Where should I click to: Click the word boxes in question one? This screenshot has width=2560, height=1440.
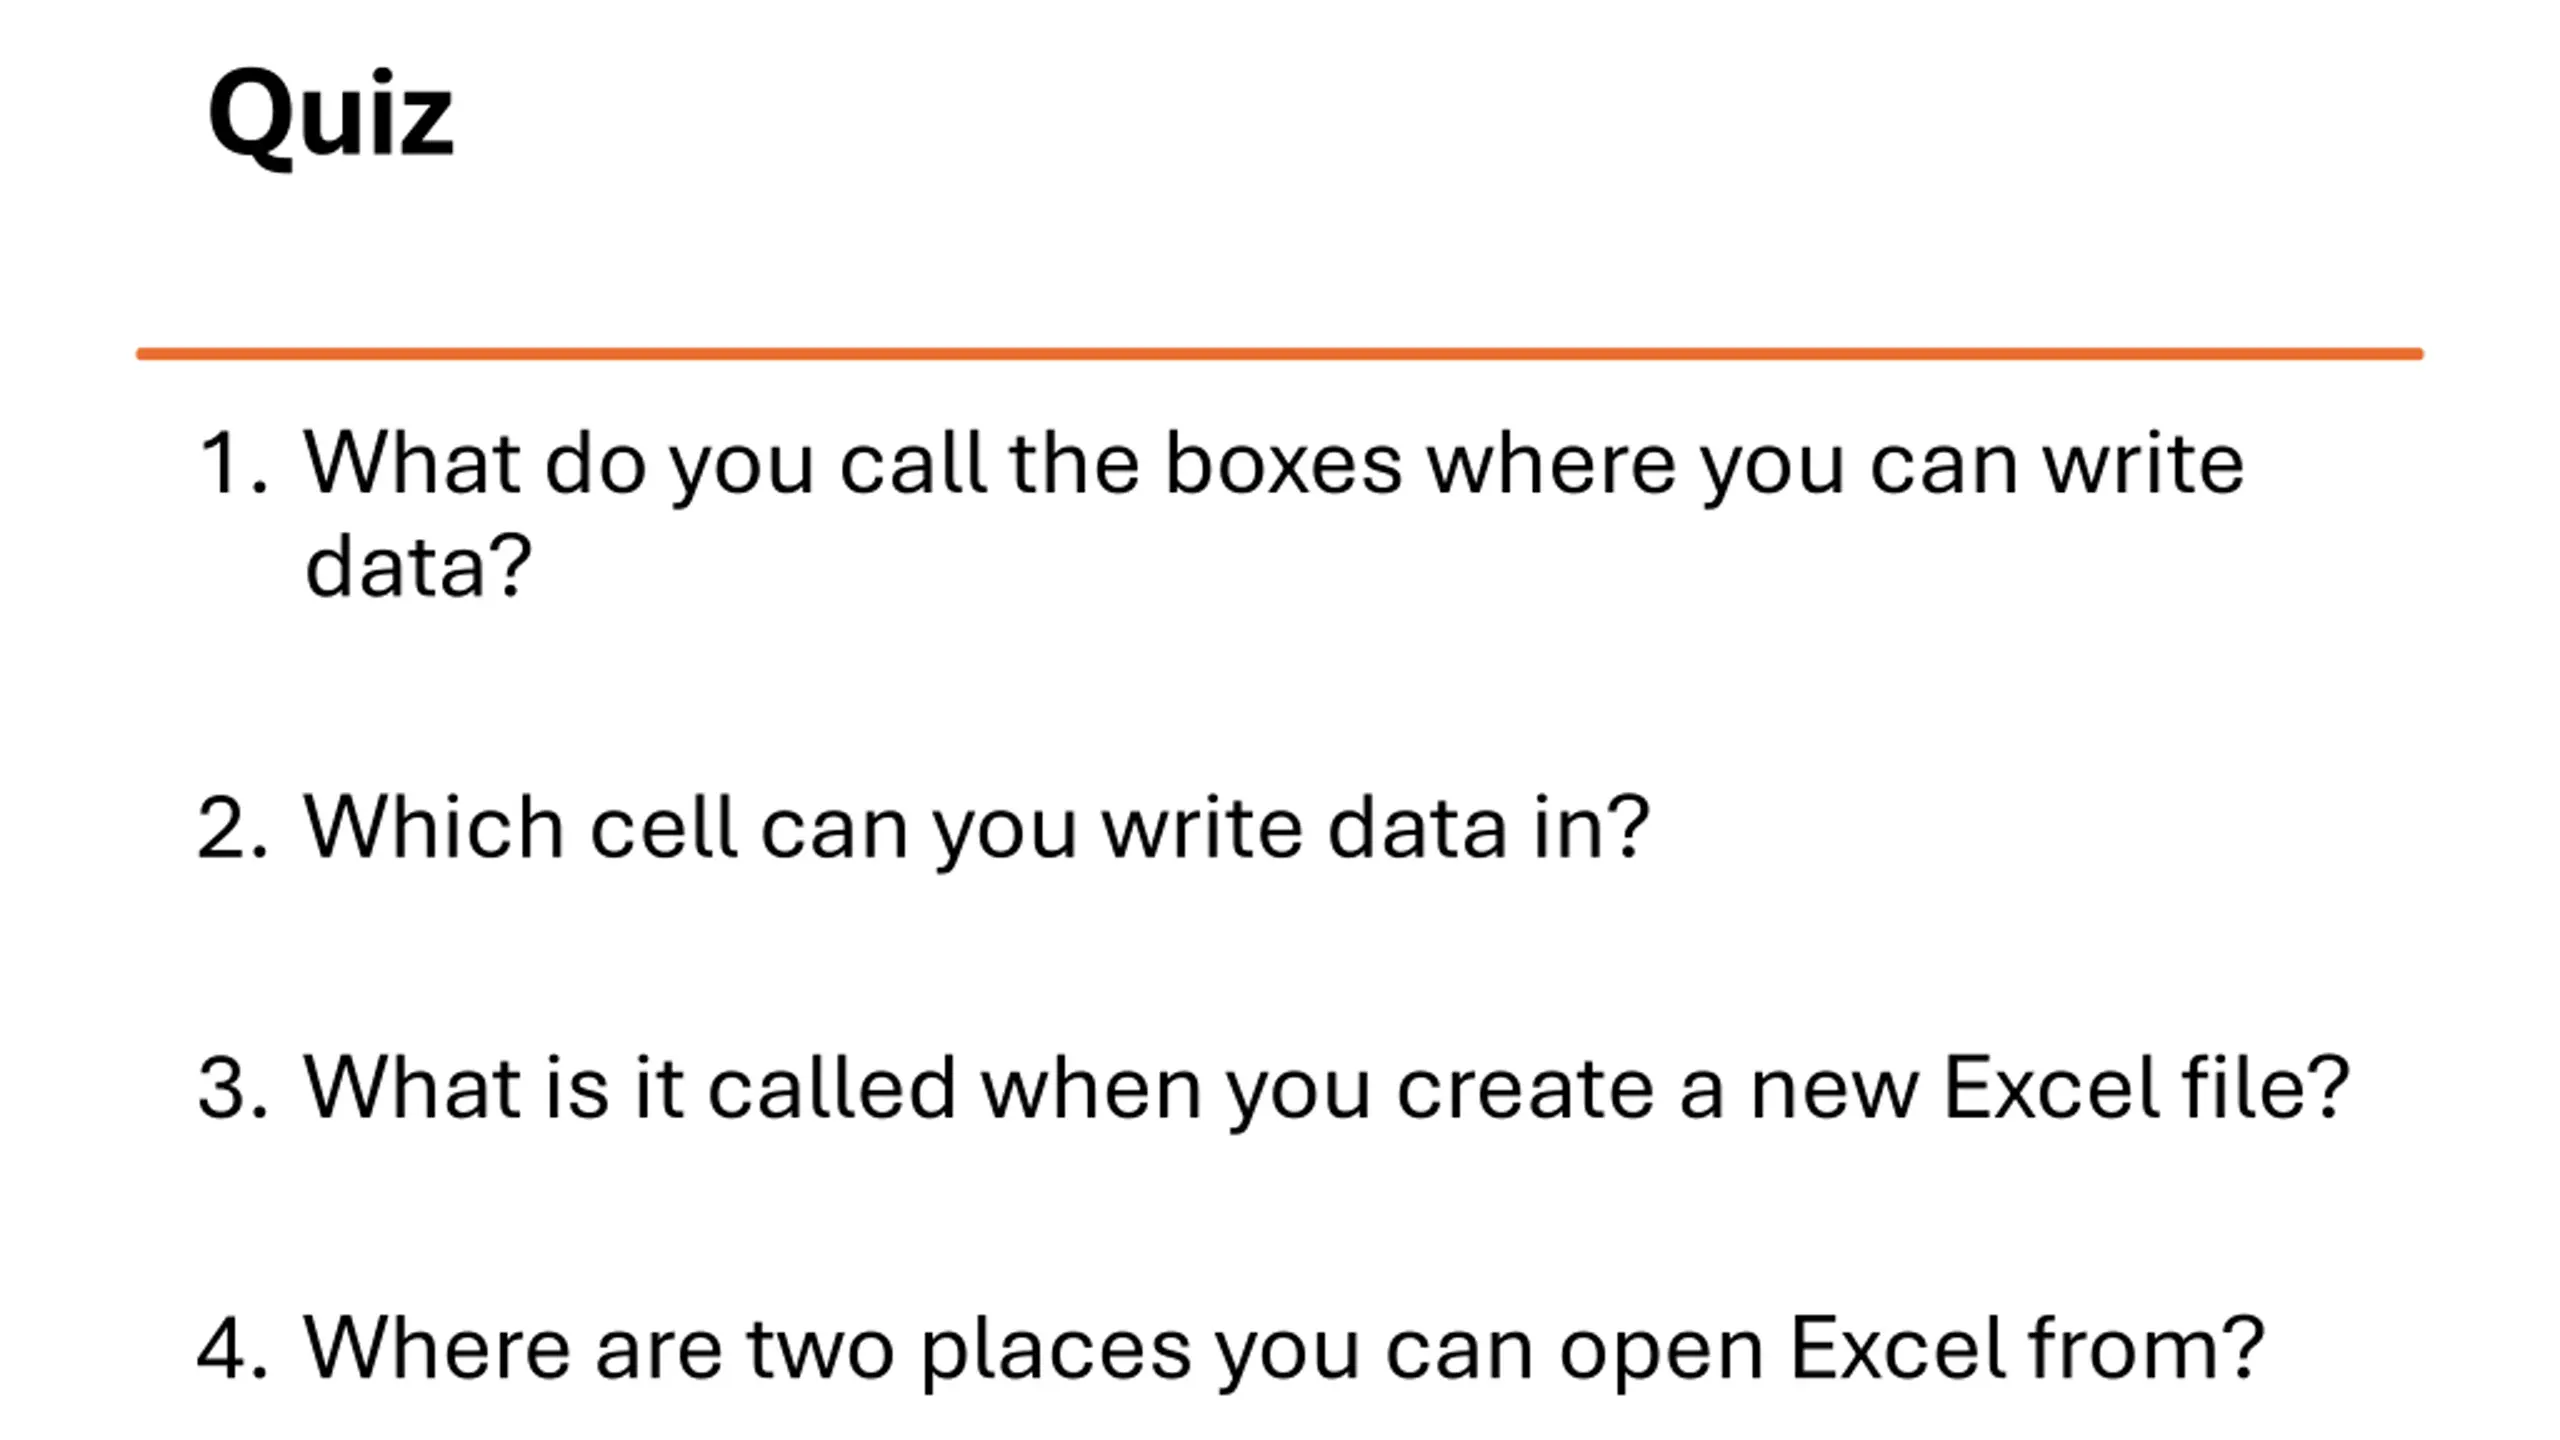(1284, 463)
